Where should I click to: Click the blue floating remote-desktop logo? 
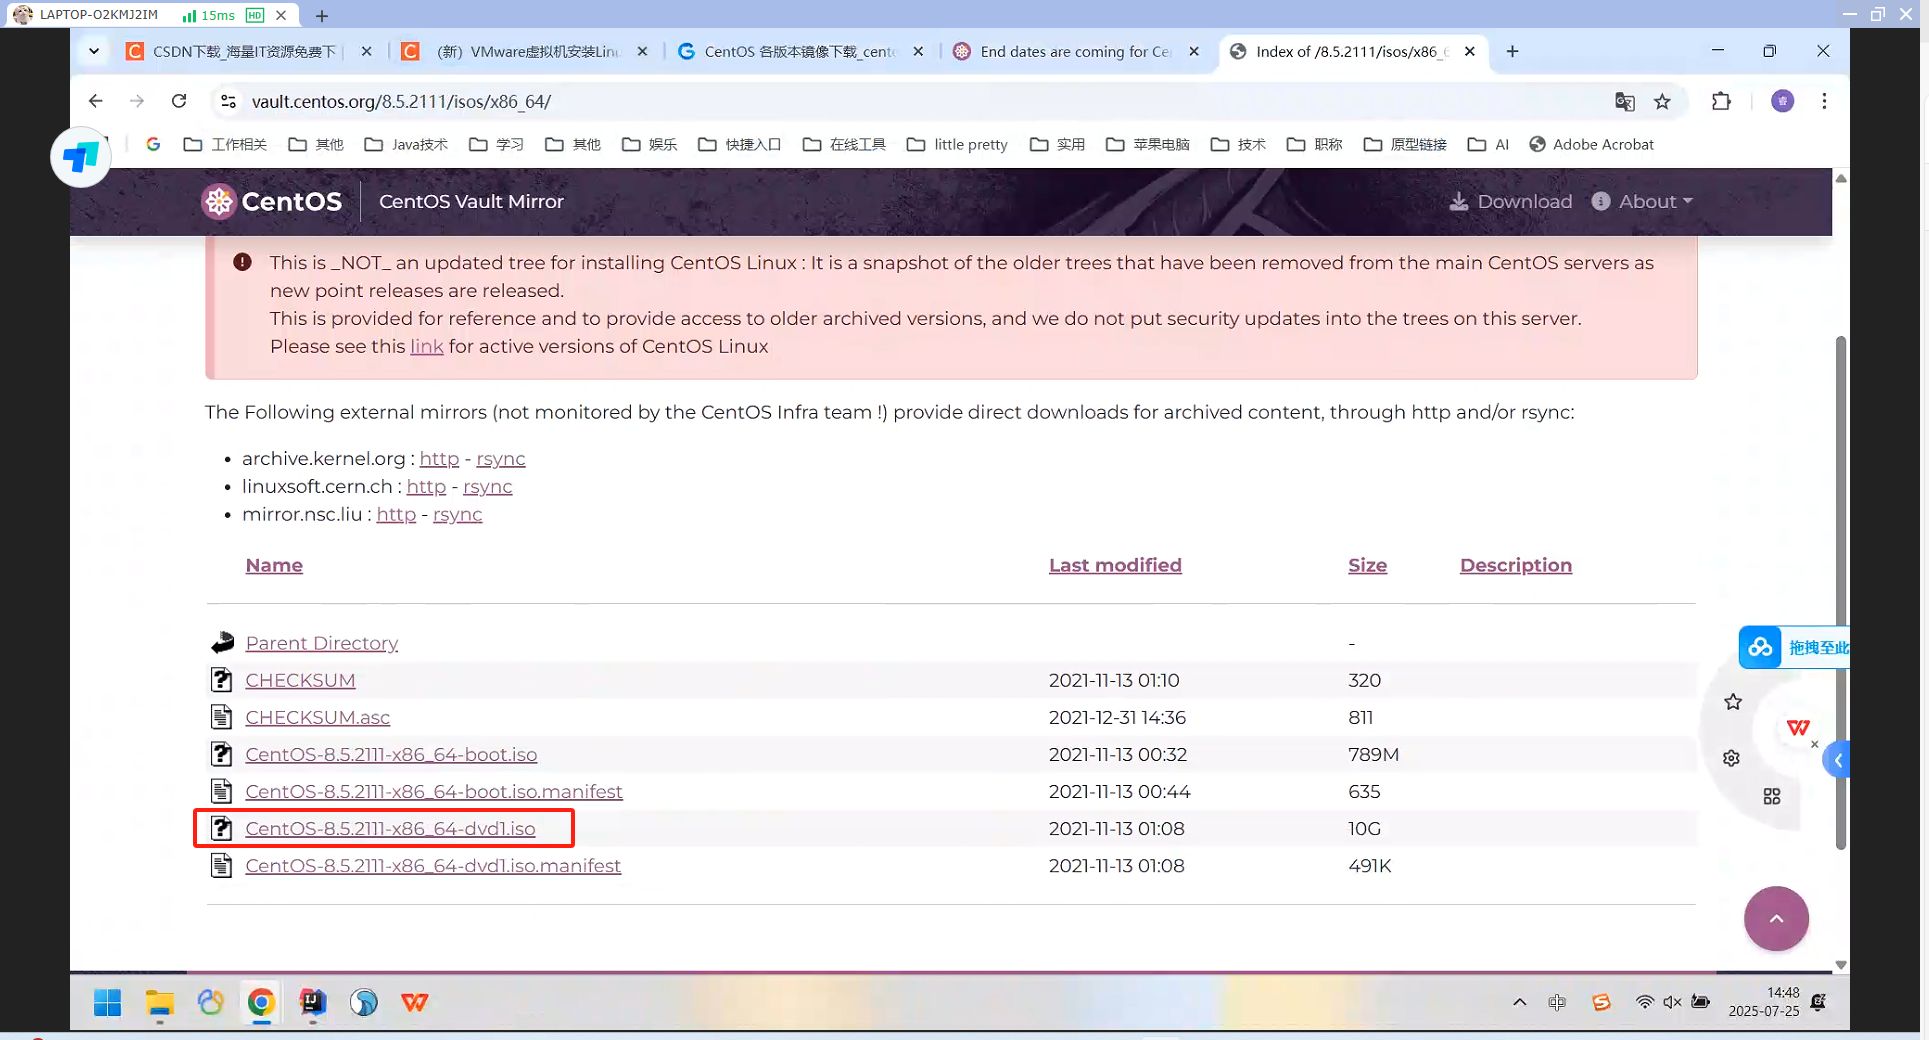(x=81, y=157)
